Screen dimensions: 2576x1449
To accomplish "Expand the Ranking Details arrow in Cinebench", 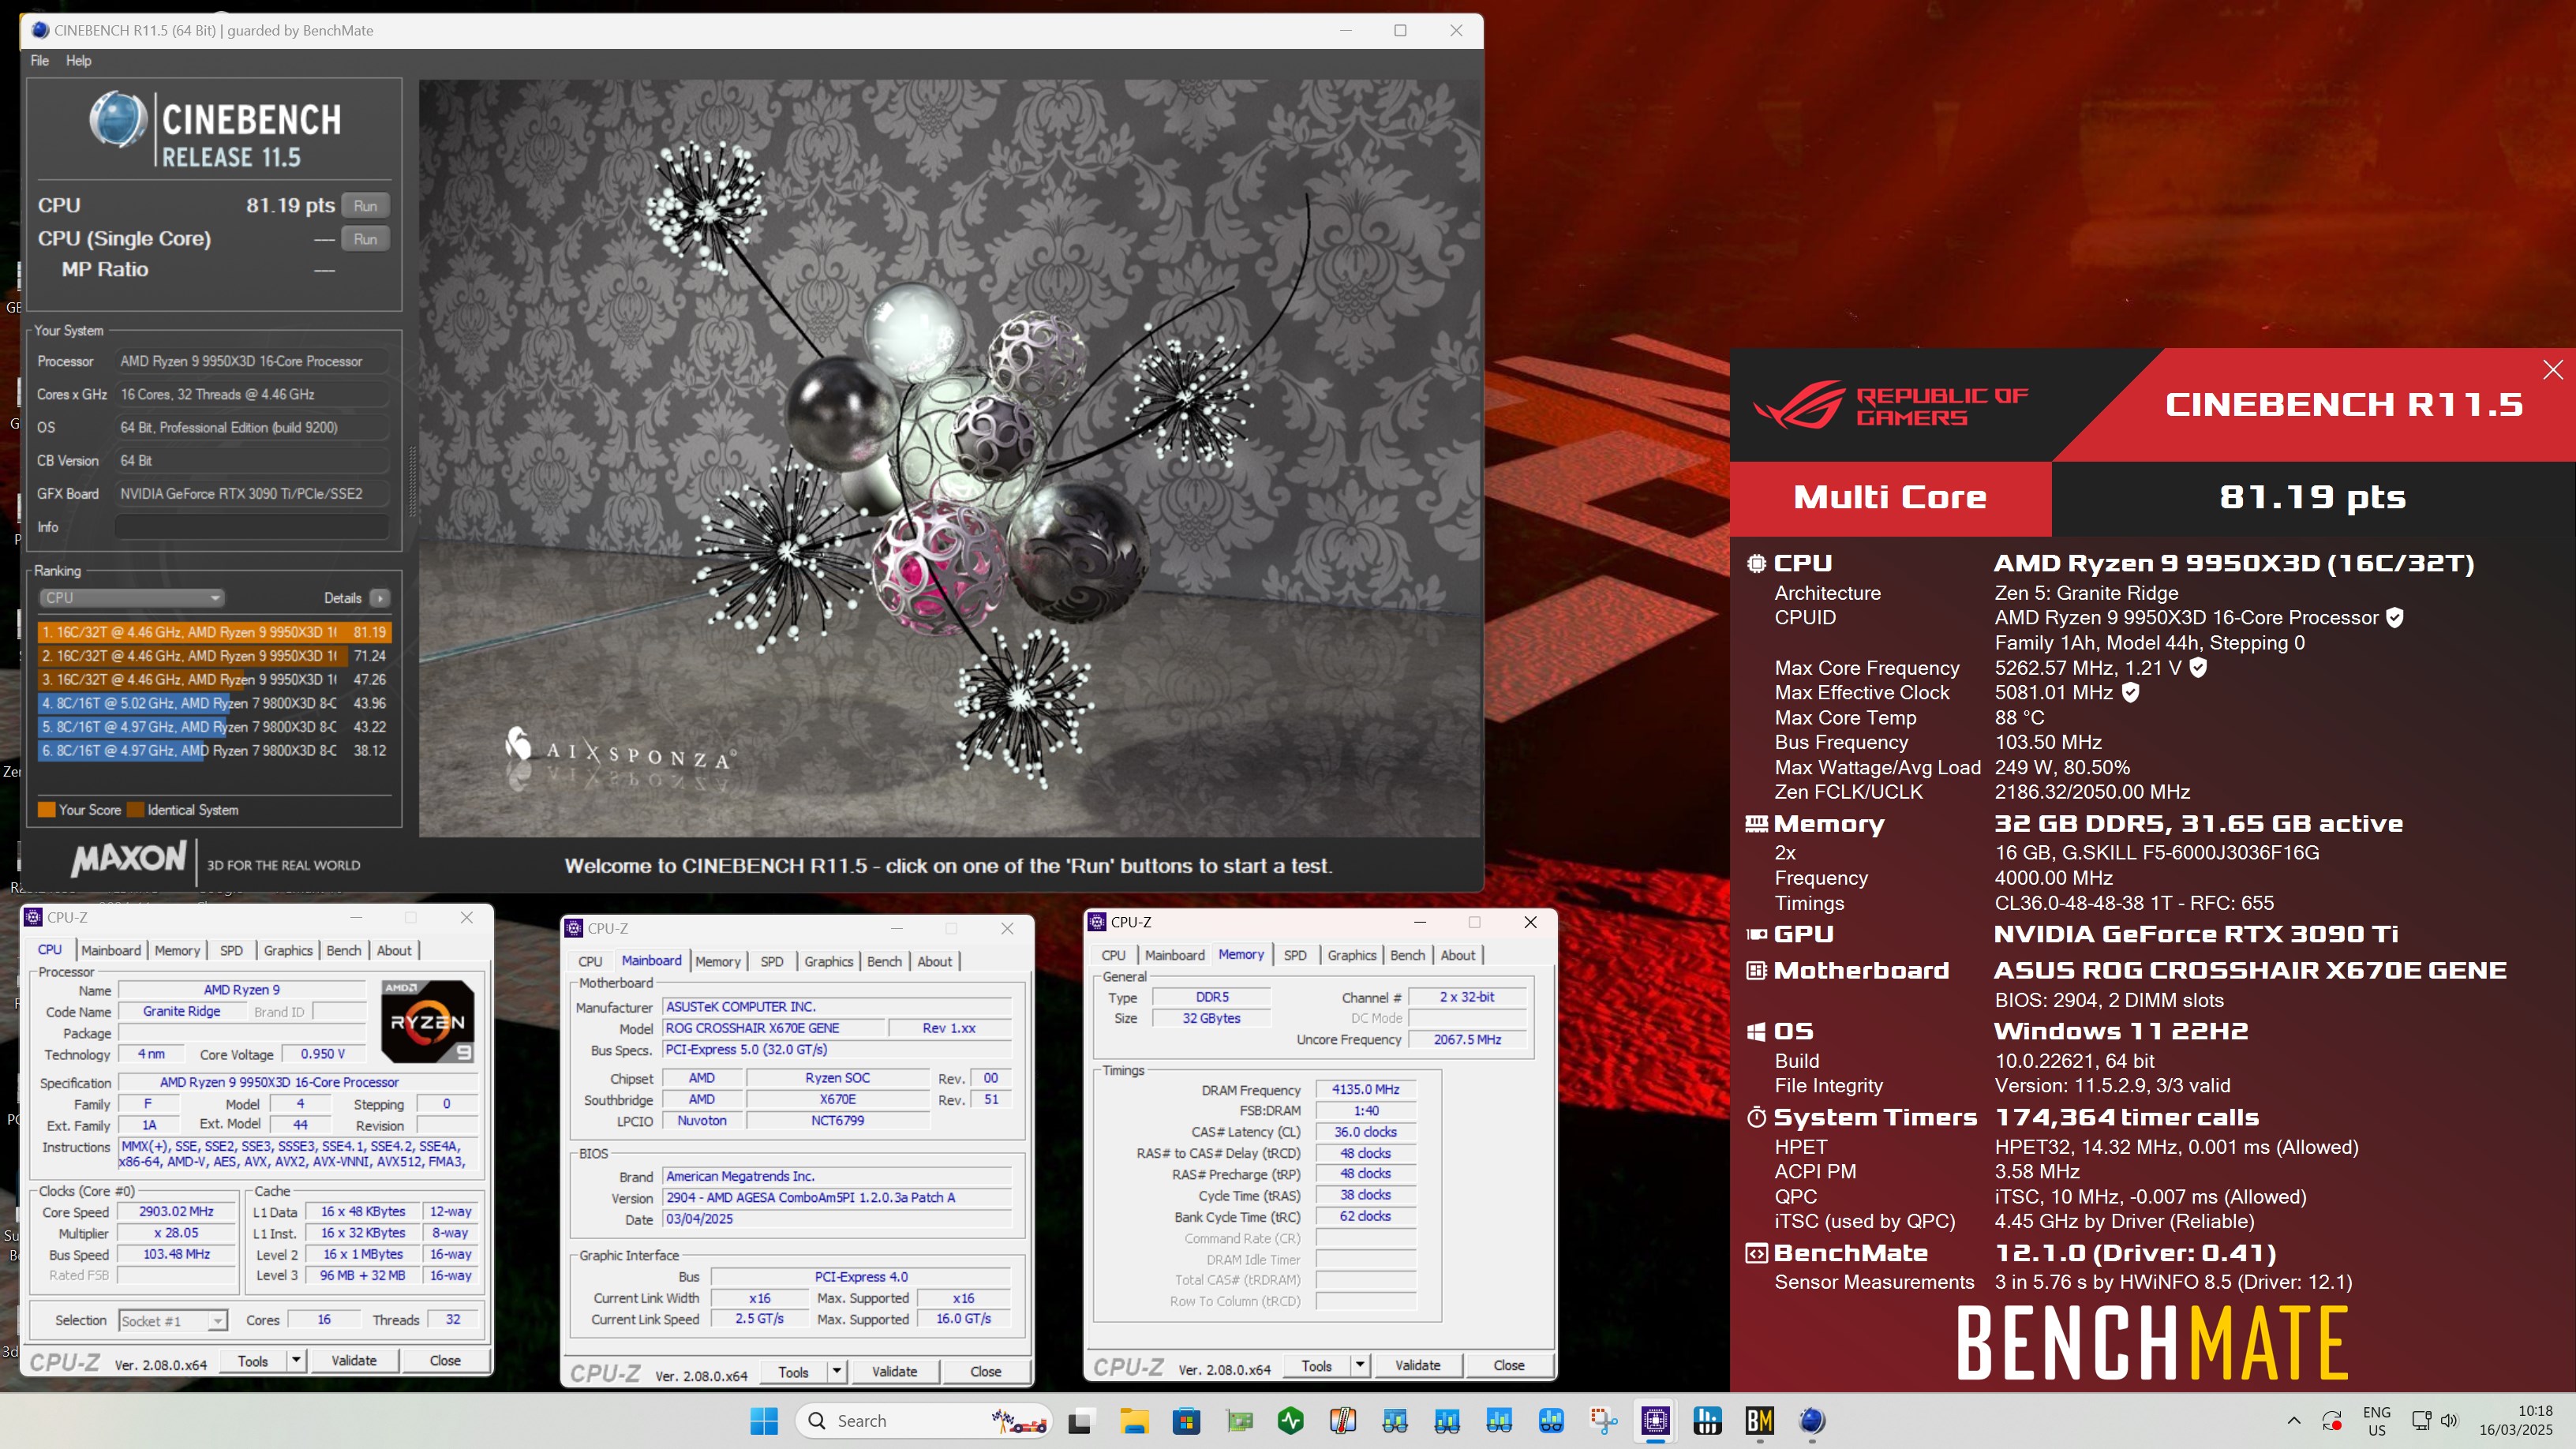I will [380, 598].
